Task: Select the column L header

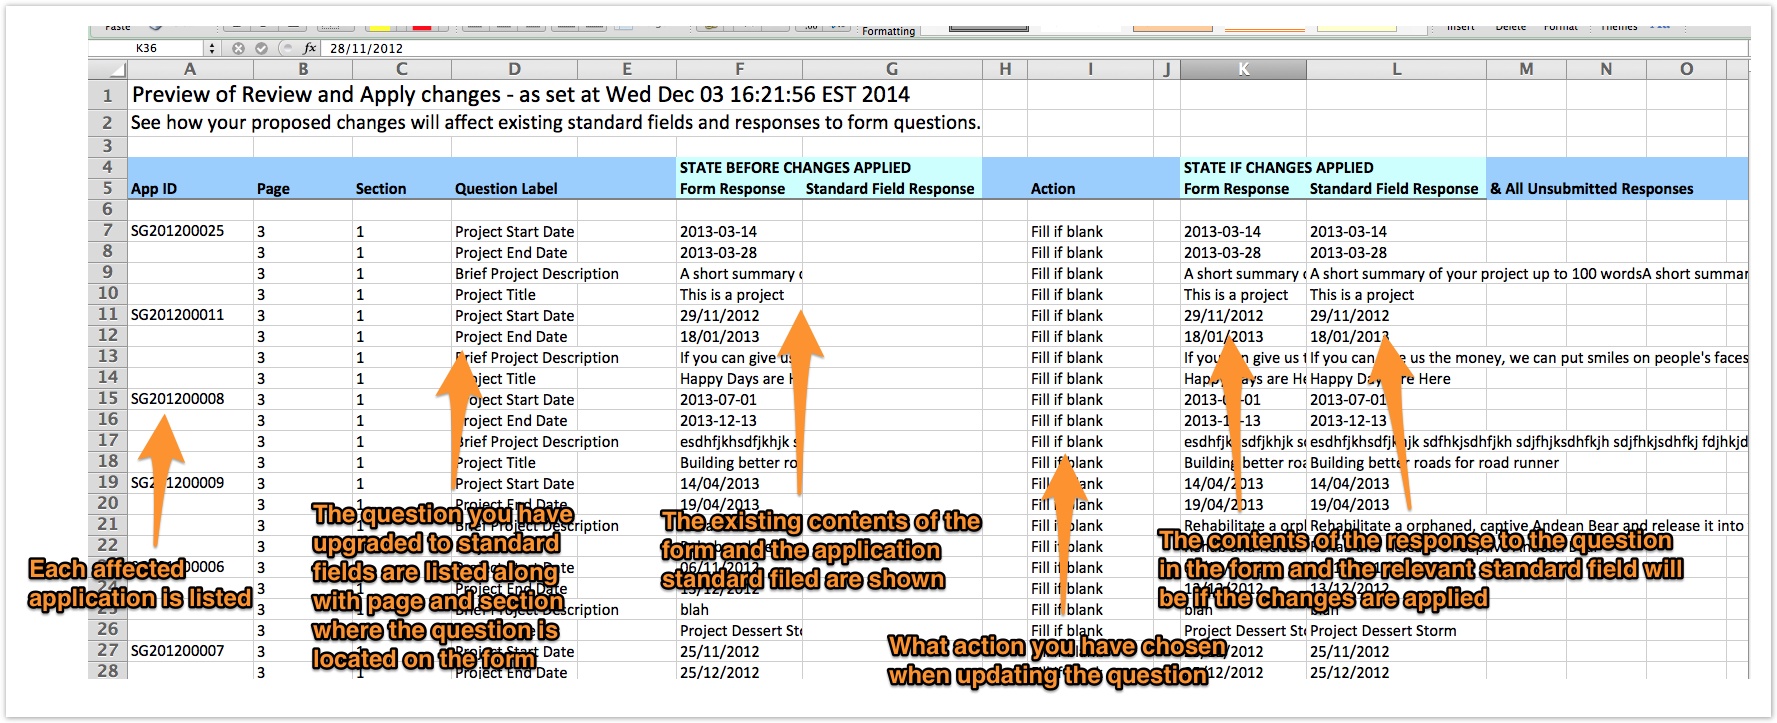Action: 1396,69
